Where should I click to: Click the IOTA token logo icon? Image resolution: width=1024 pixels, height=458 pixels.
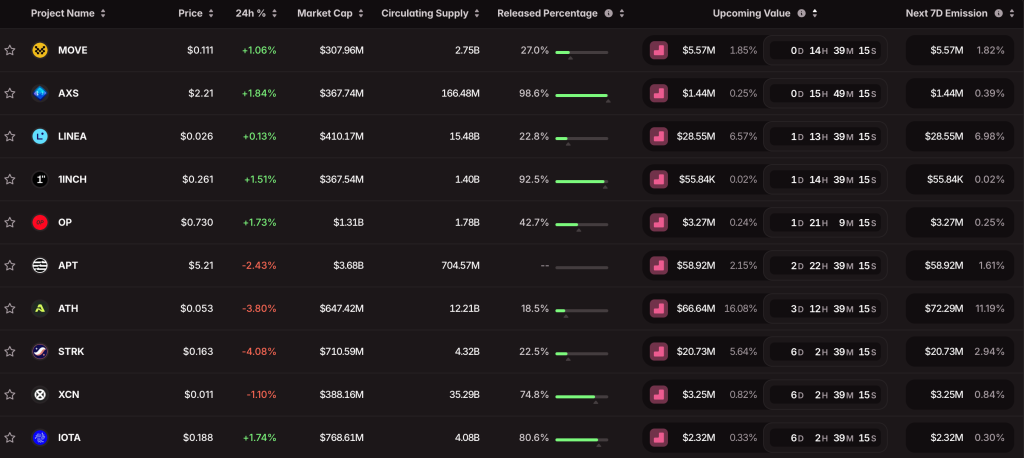point(40,437)
